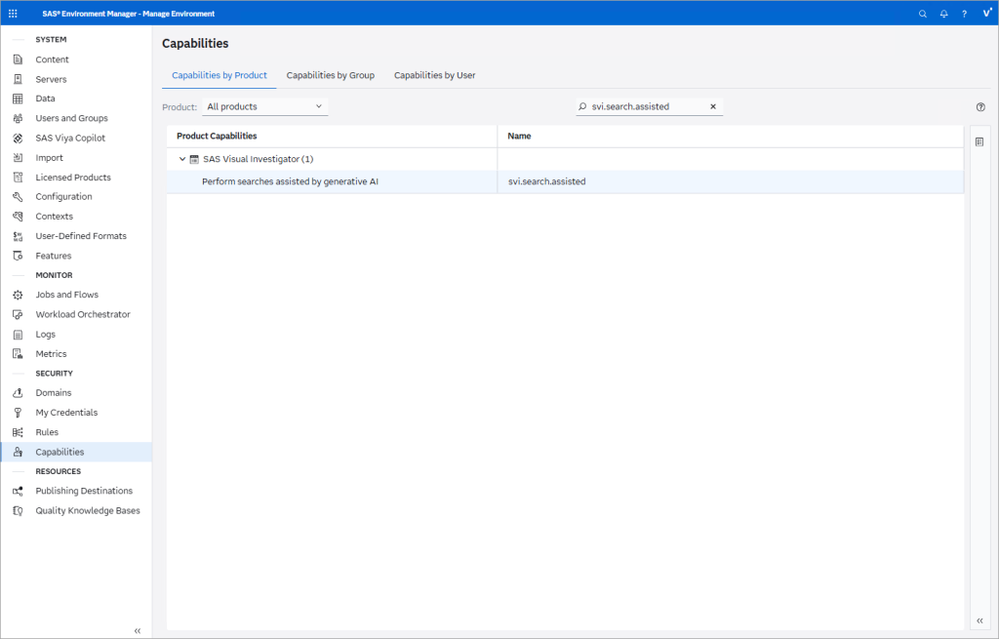
Task: Open Rules in the sidebar
Action: 47,432
